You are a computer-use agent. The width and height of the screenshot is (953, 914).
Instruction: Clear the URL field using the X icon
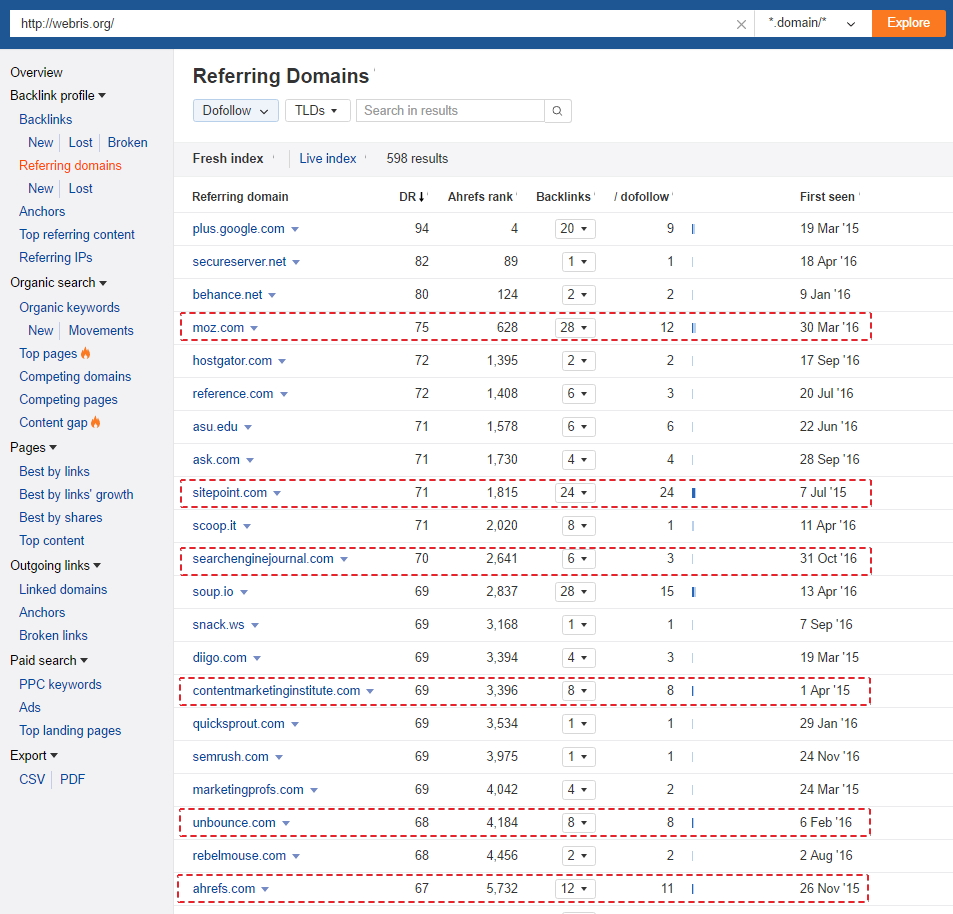pyautogui.click(x=740, y=23)
